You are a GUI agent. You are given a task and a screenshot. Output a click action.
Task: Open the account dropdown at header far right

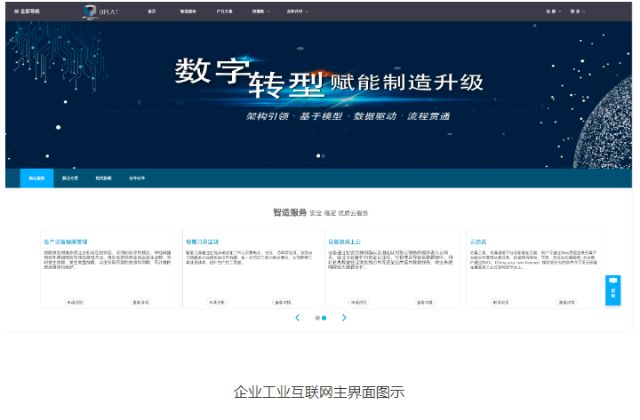[x=577, y=11]
